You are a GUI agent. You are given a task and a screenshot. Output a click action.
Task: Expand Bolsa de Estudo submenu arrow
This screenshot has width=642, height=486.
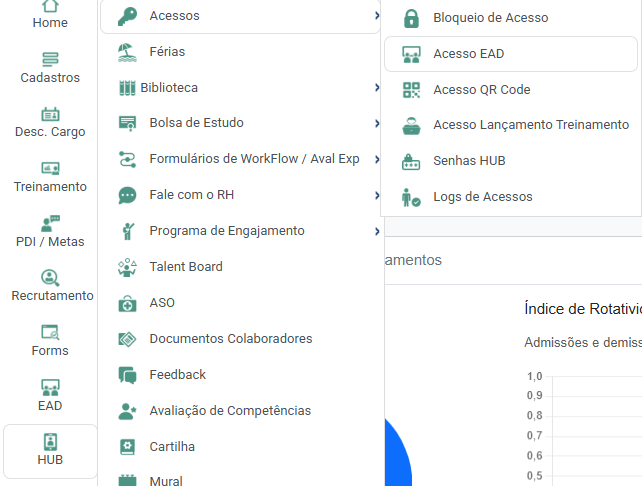point(376,123)
